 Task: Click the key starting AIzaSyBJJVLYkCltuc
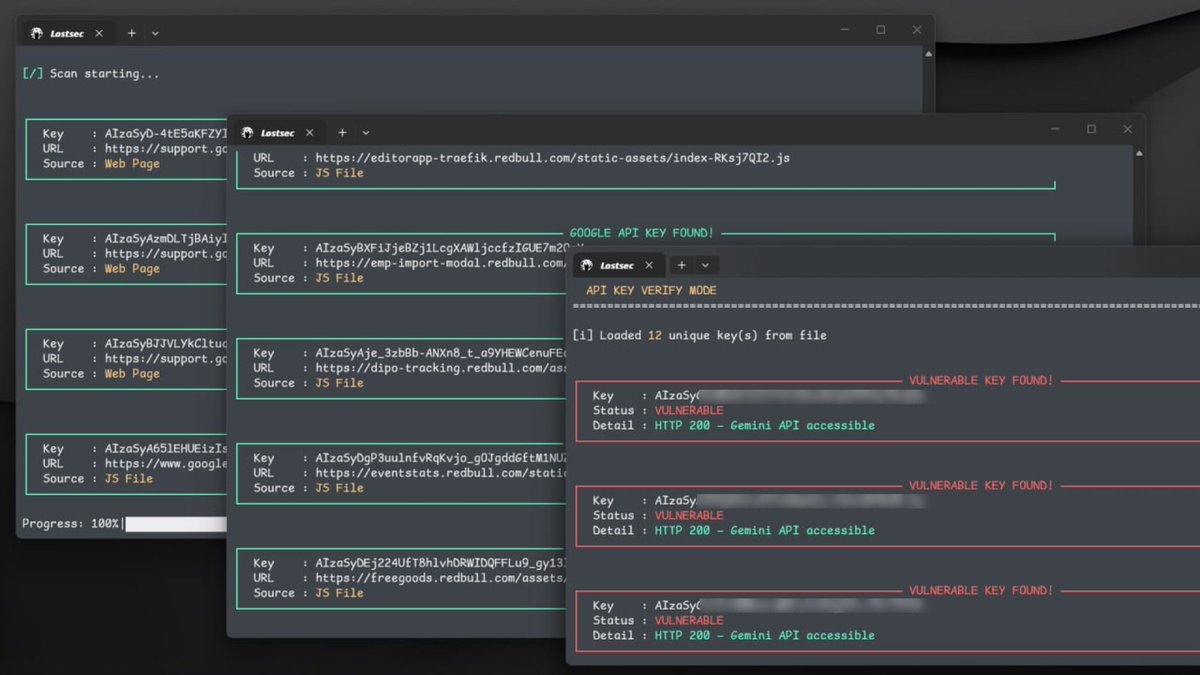pos(166,344)
